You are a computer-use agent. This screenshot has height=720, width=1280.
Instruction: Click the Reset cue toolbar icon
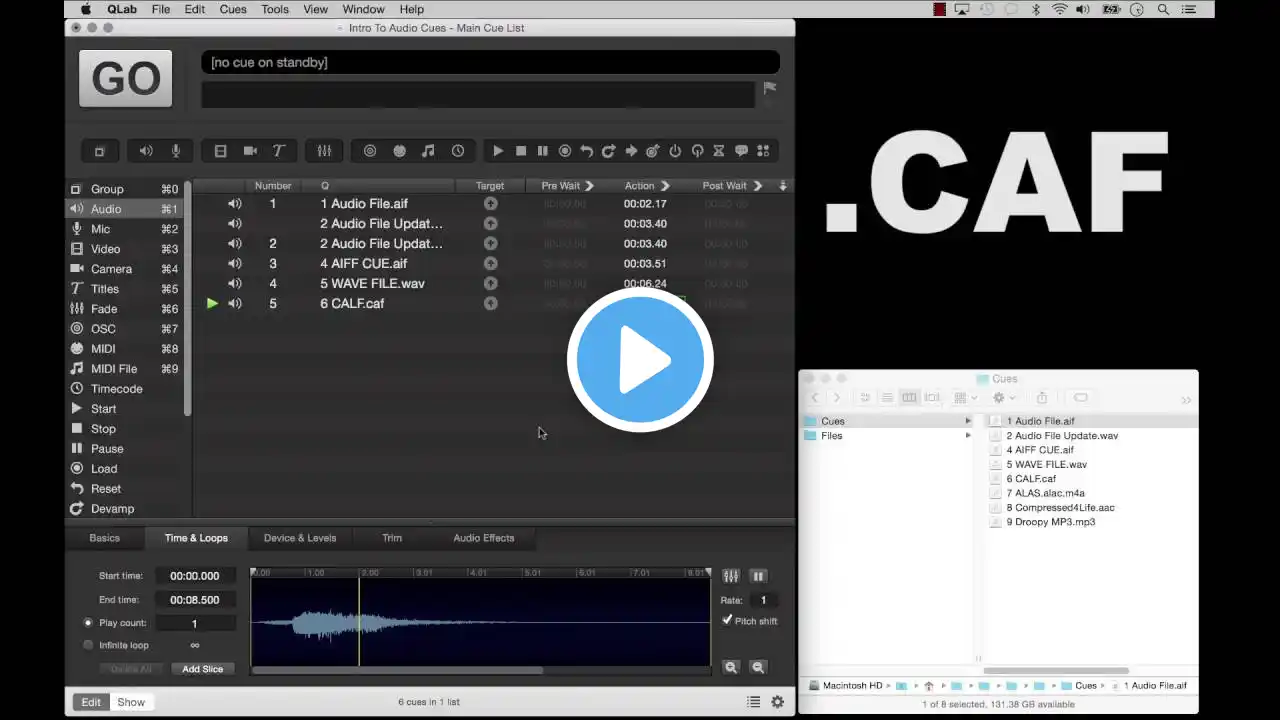(x=587, y=151)
